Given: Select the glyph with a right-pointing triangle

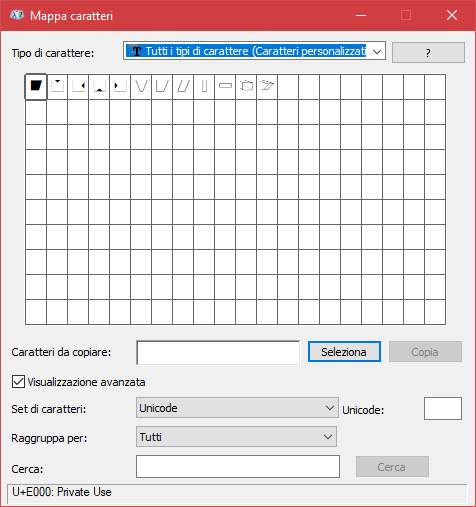Looking at the screenshot, I should 120,86.
